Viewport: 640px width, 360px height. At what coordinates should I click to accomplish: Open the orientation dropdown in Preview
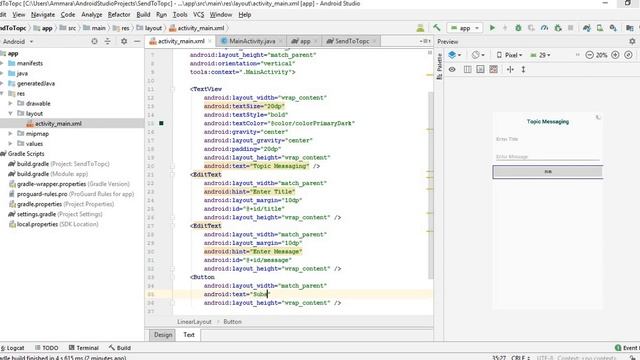pyautogui.click(x=478, y=55)
